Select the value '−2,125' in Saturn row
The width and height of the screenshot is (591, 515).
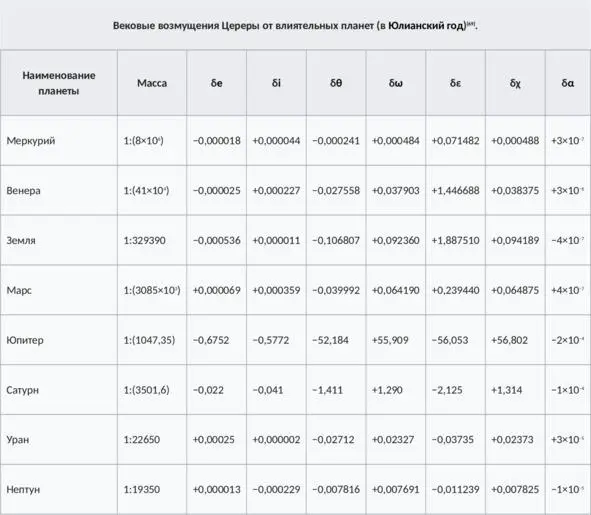pyautogui.click(x=447, y=390)
